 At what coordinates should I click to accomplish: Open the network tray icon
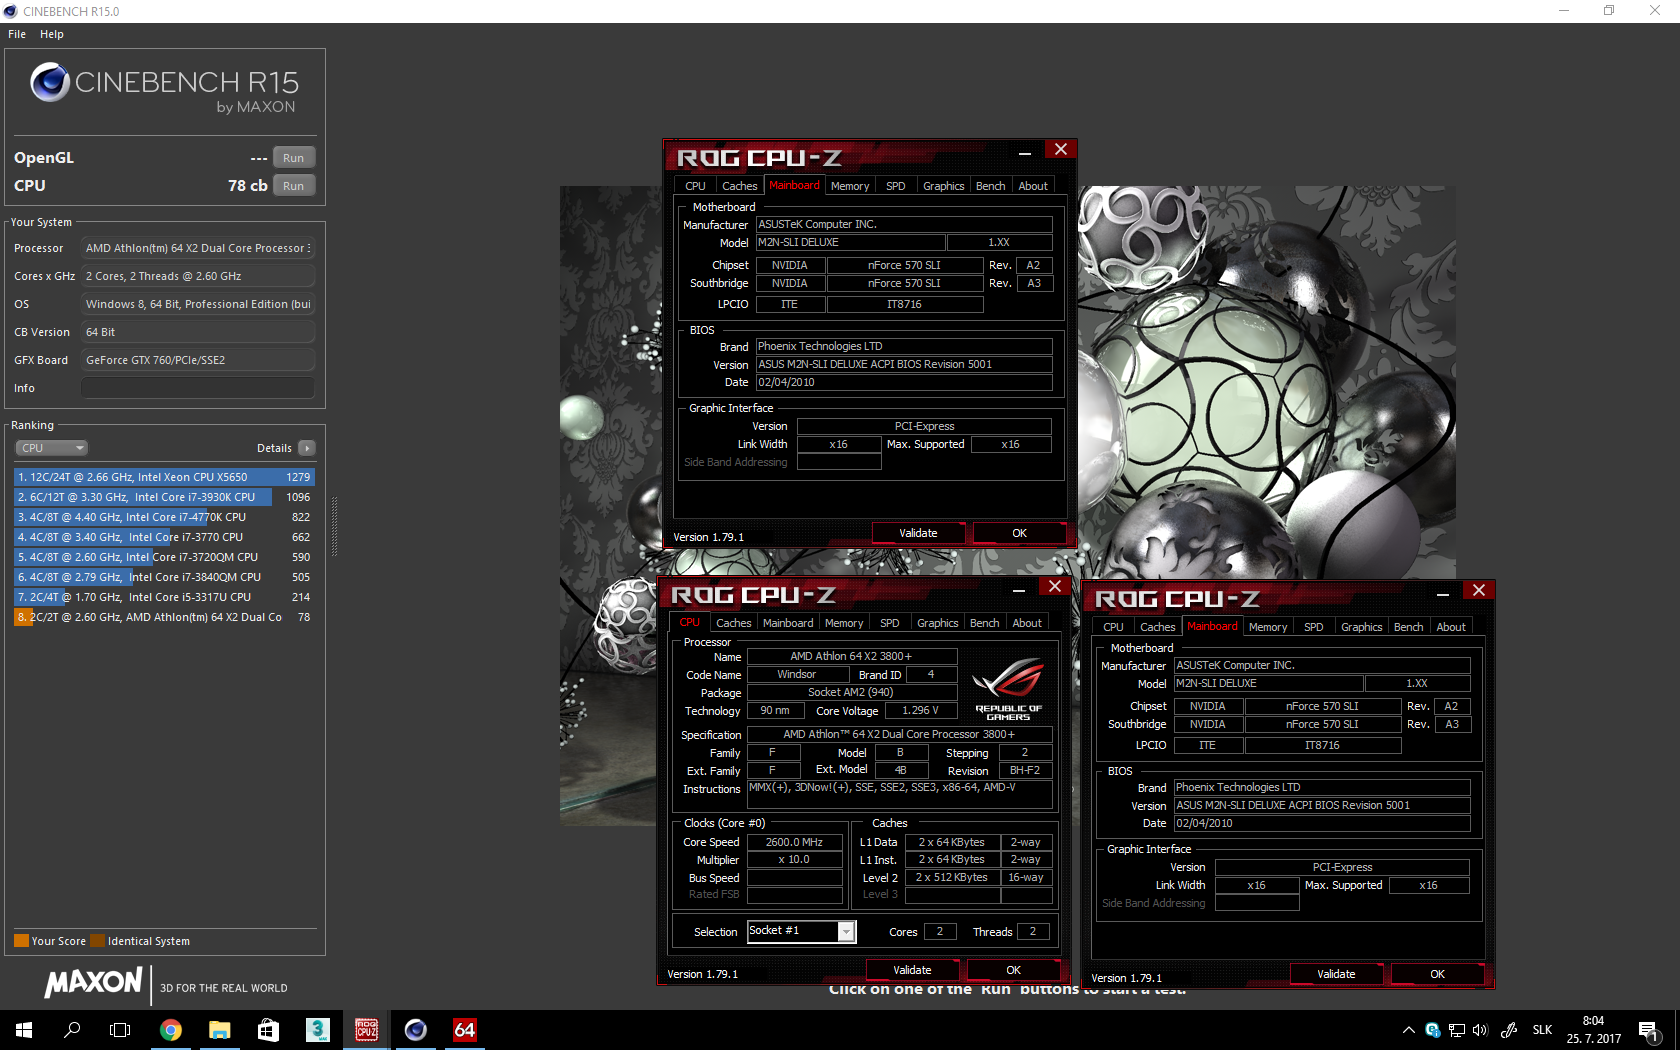point(1457,1030)
